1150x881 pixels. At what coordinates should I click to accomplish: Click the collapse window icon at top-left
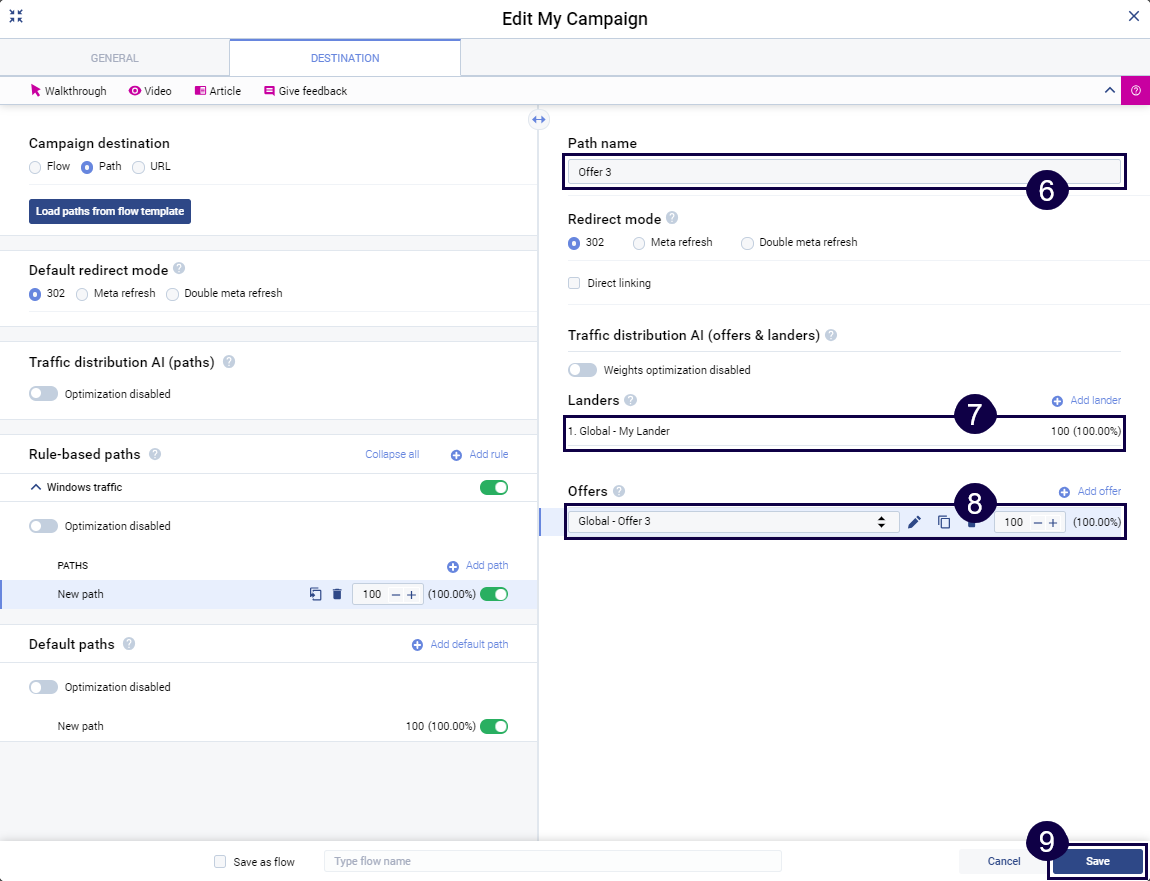(x=16, y=17)
